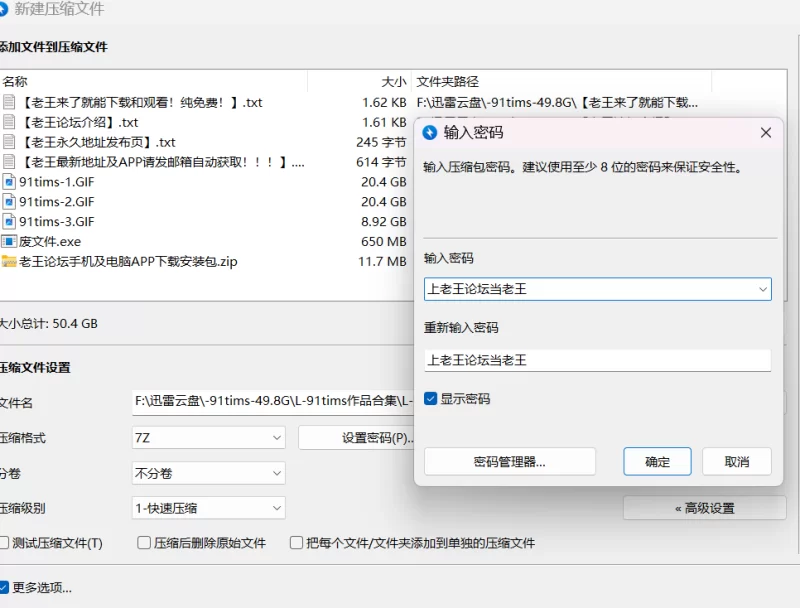Screen dimensions: 800x608
Task: Open the 压缩格式 7Z dropdown
Action: 209,438
